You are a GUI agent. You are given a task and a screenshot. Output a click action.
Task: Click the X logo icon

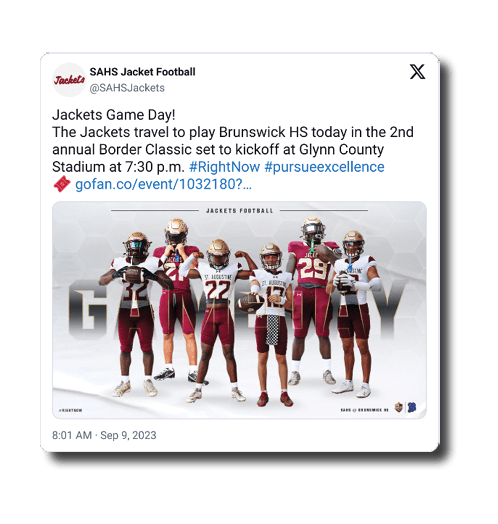pyautogui.click(x=417, y=72)
